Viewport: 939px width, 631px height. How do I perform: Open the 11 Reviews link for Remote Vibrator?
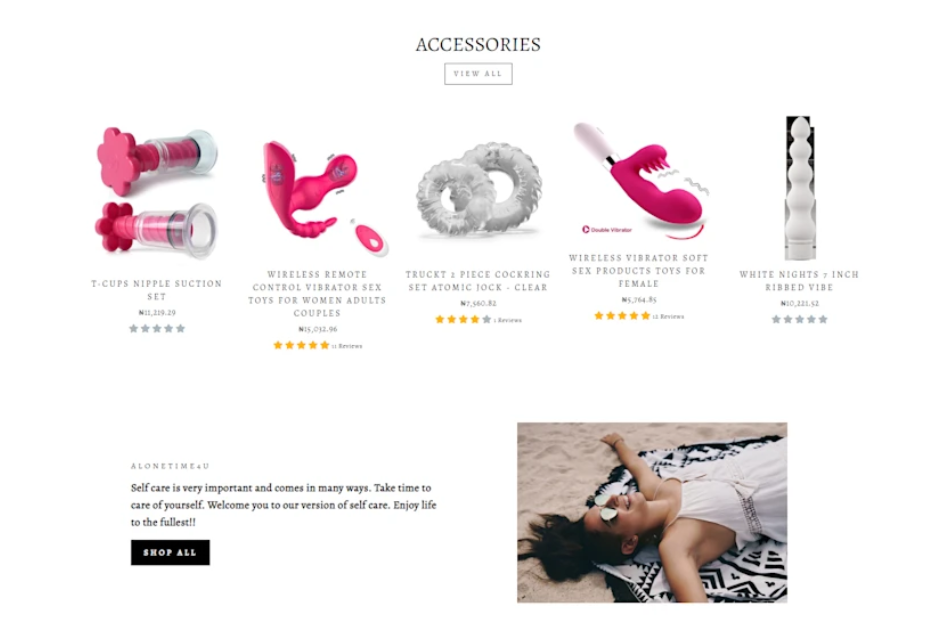[x=347, y=345]
